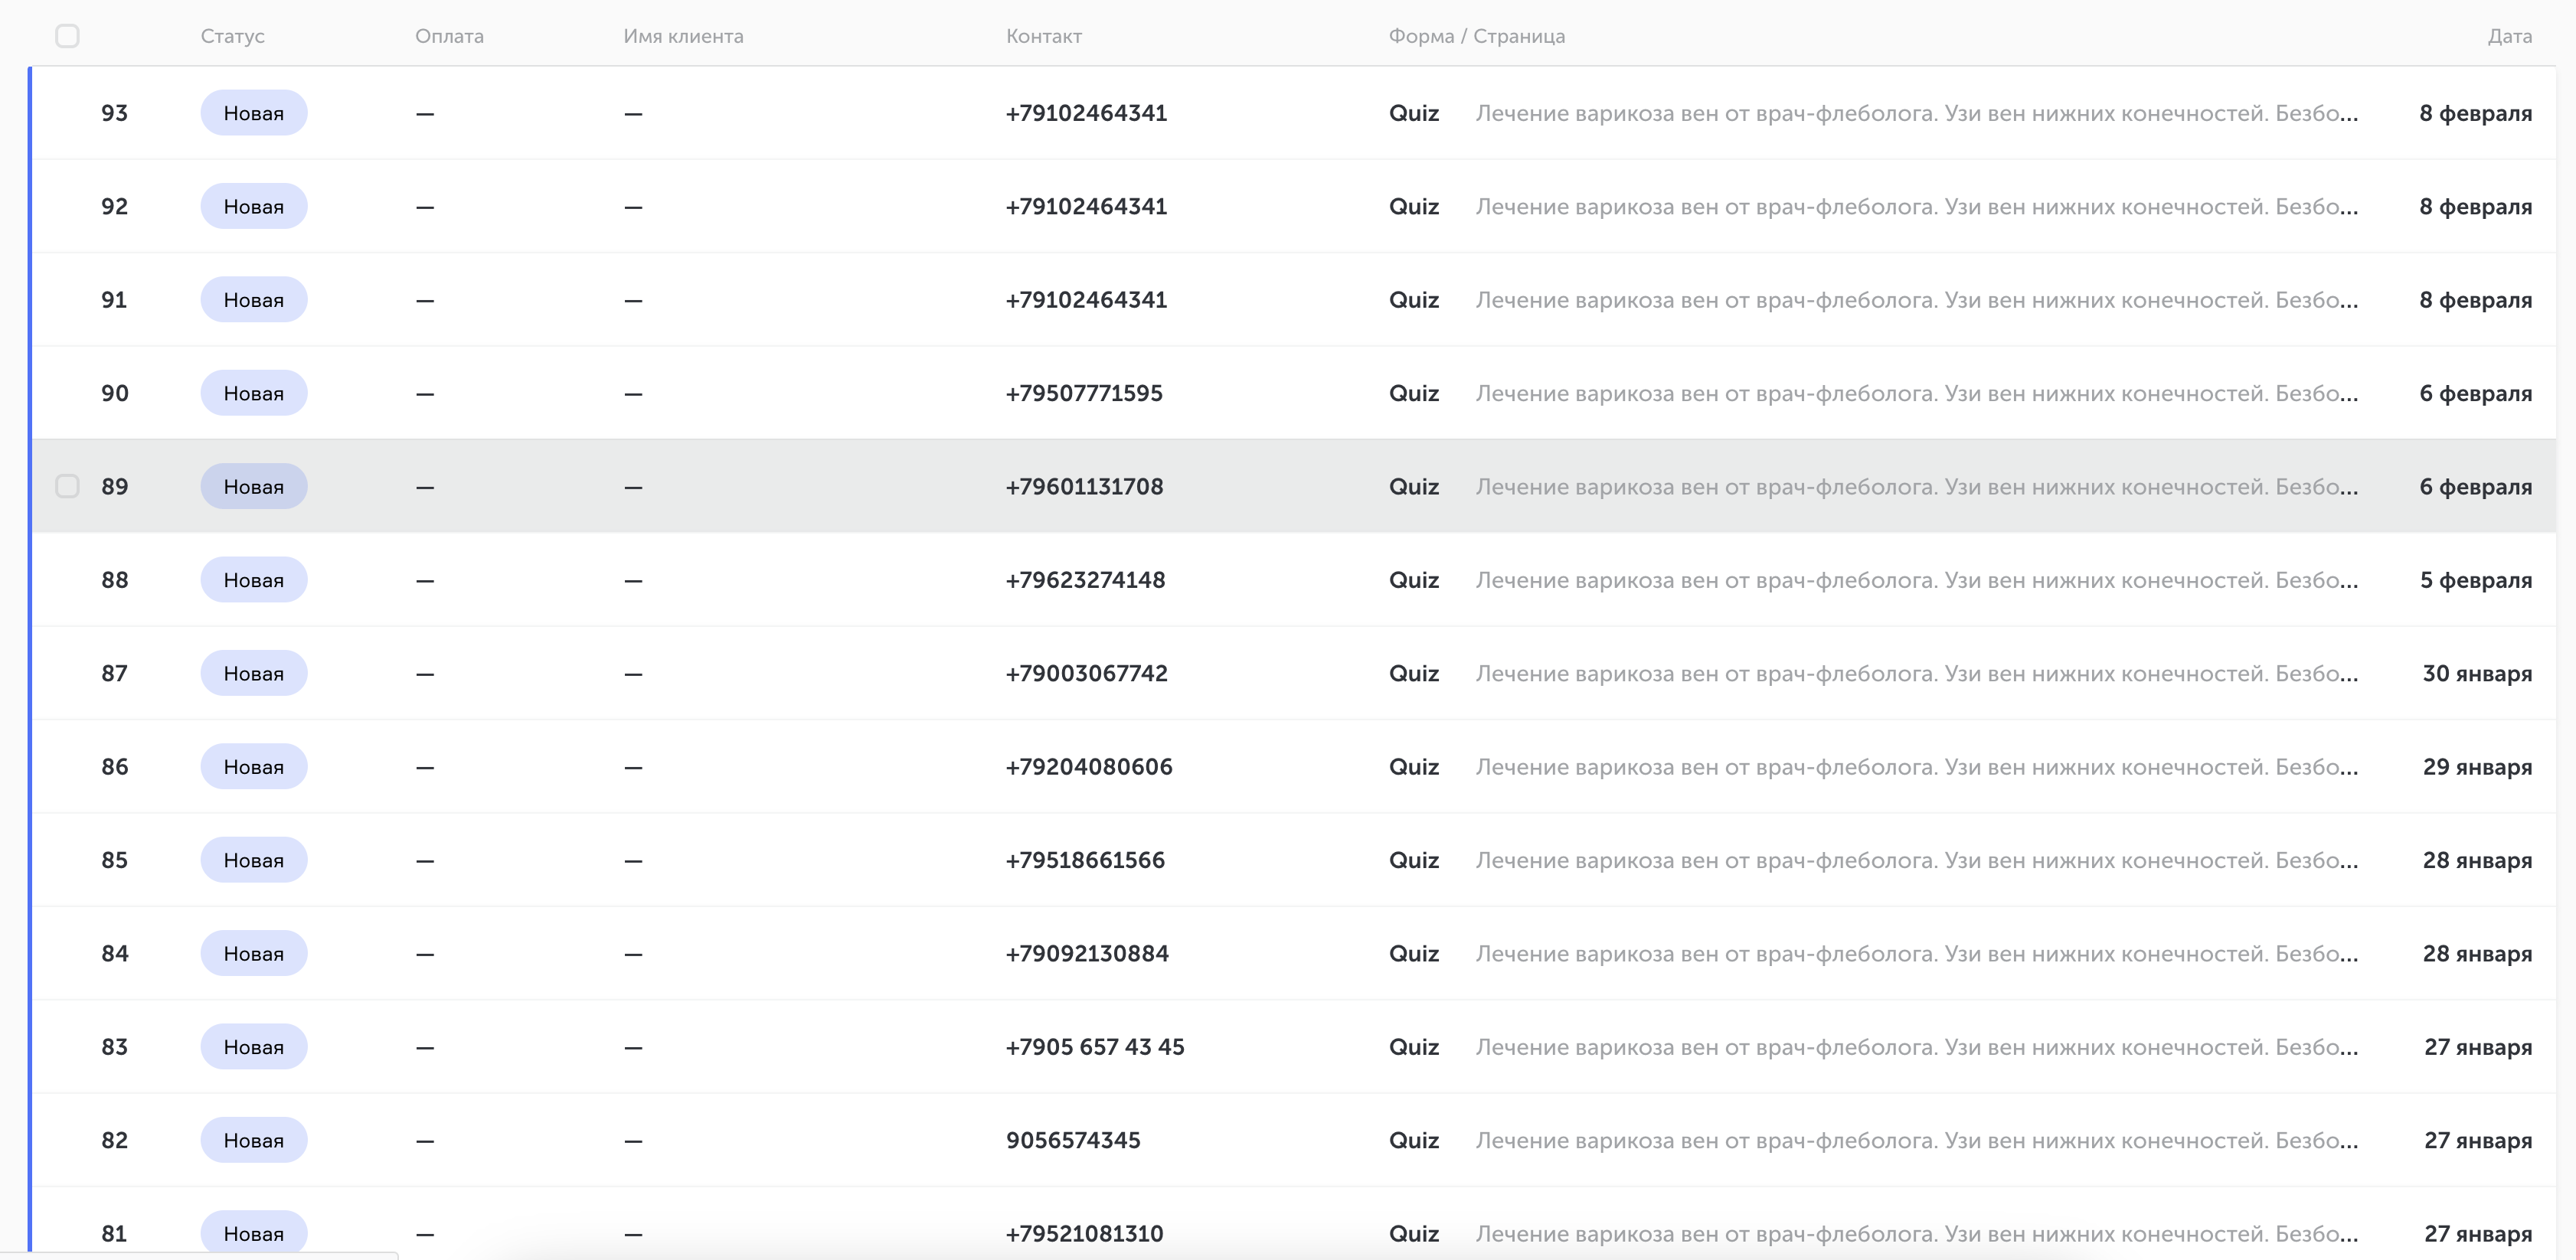Click Имя клиента column header
2576x1260 pixels.
pyautogui.click(x=683, y=36)
